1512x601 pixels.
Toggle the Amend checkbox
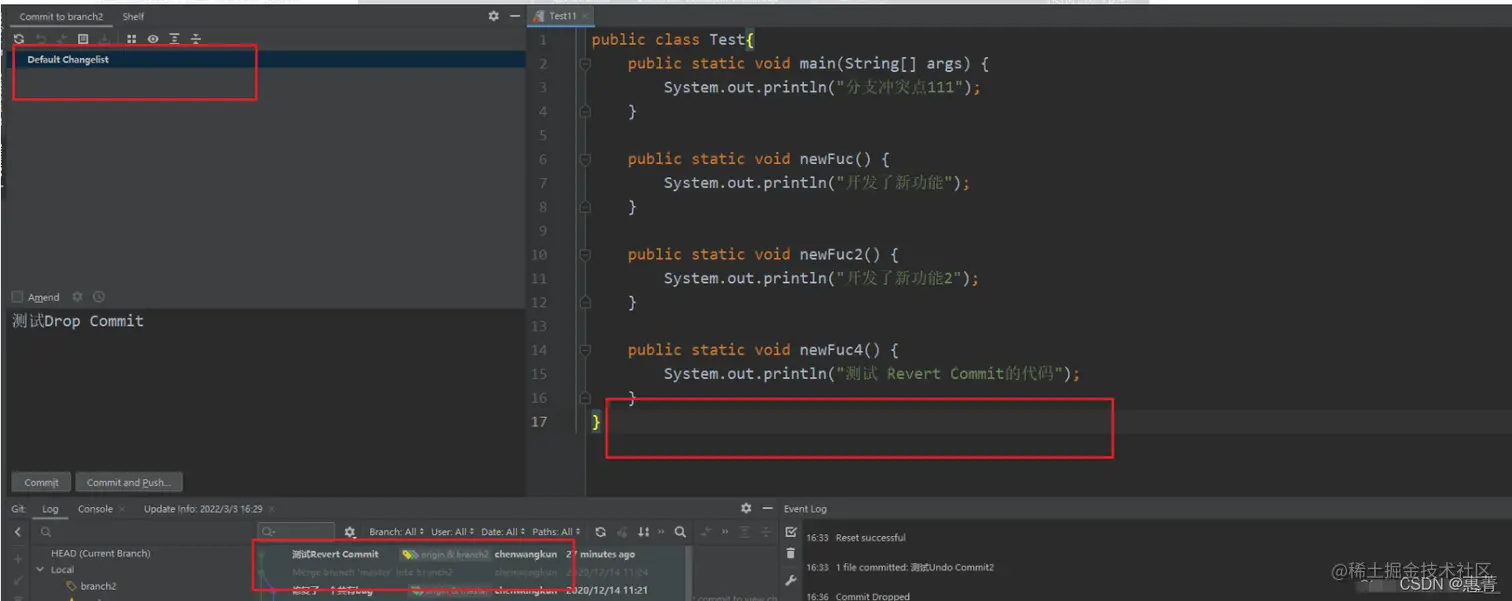17,297
